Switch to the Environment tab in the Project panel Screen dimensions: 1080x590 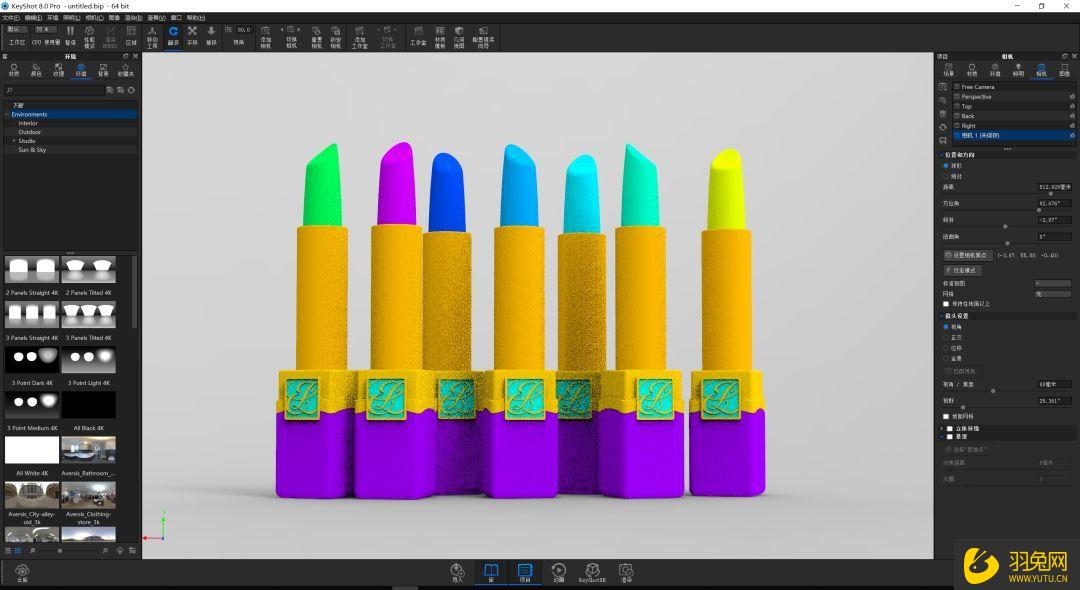(x=995, y=70)
